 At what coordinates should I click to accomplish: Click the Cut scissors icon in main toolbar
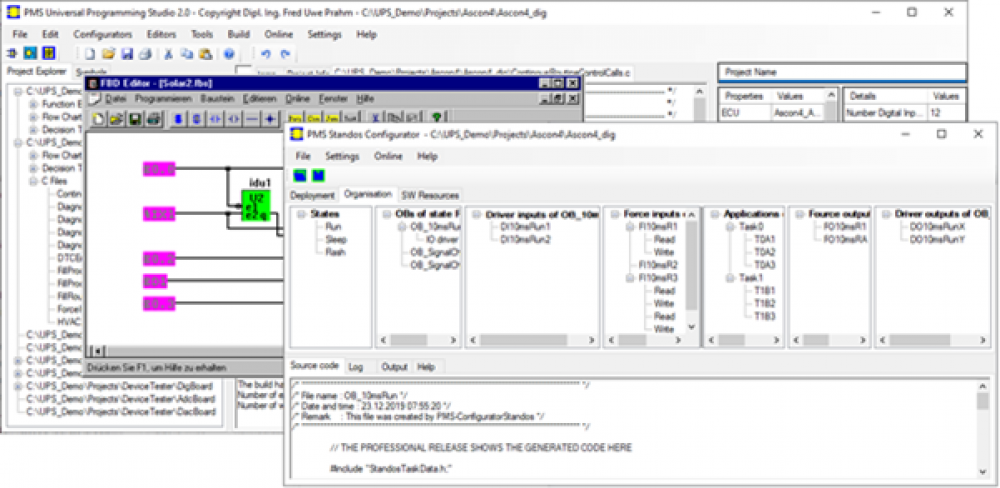[169, 53]
